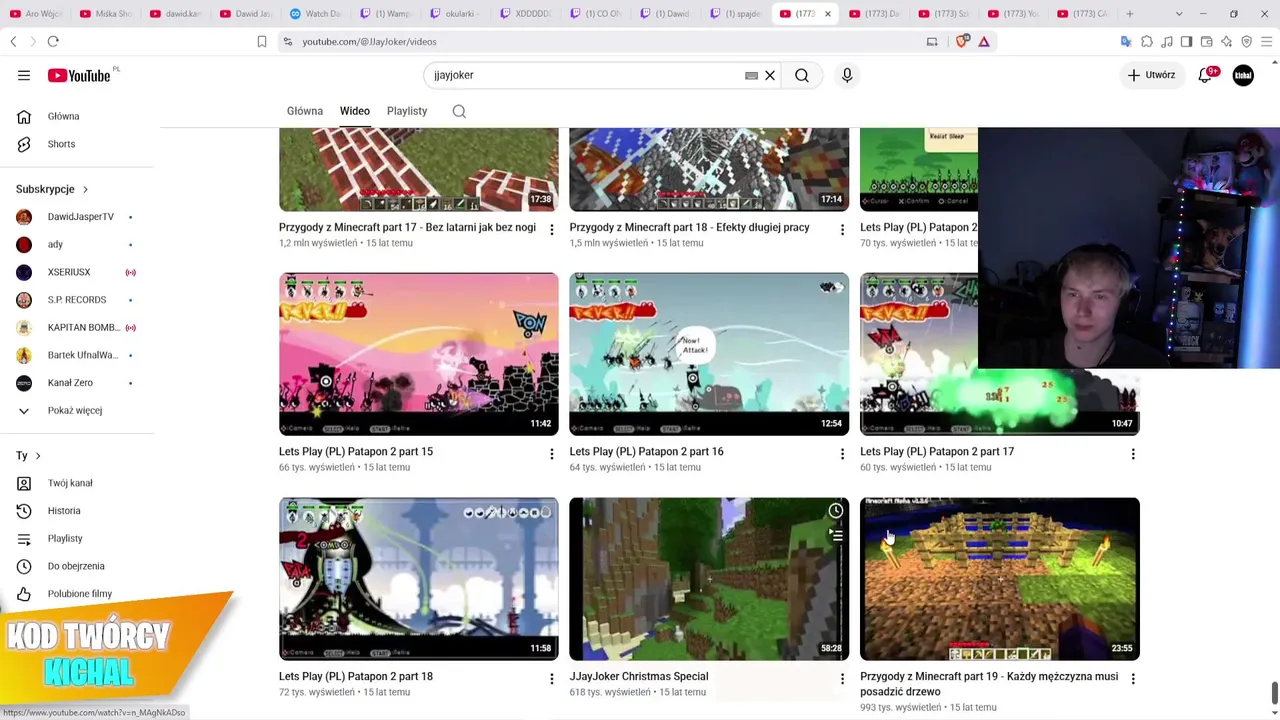Viewport: 1280px width, 720px height.
Task: Open options for Patapon 2 part 15
Action: pyautogui.click(x=551, y=454)
